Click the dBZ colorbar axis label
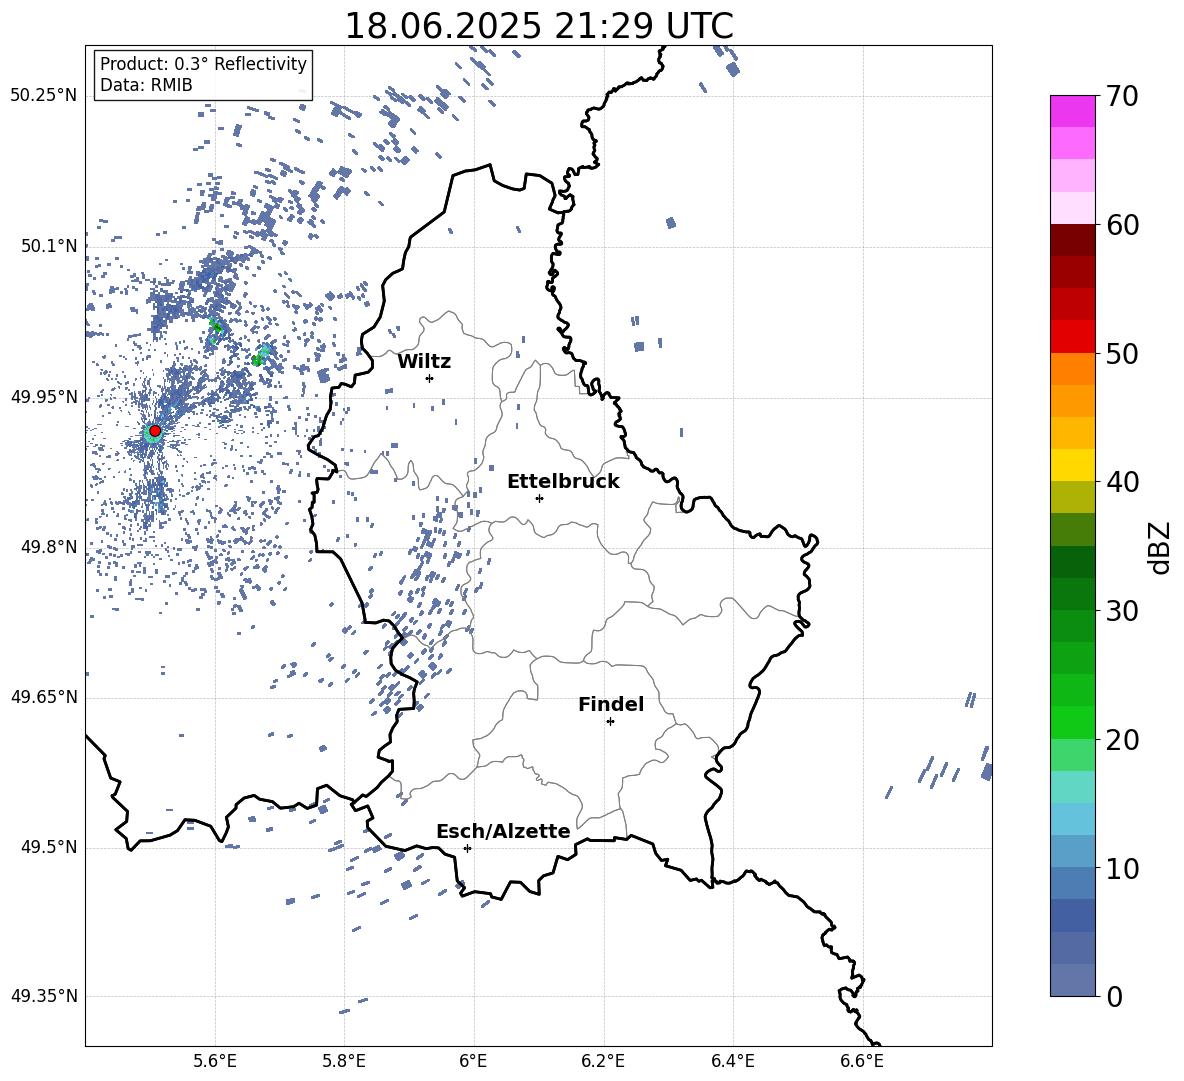1184x1081 pixels. tap(1160, 547)
